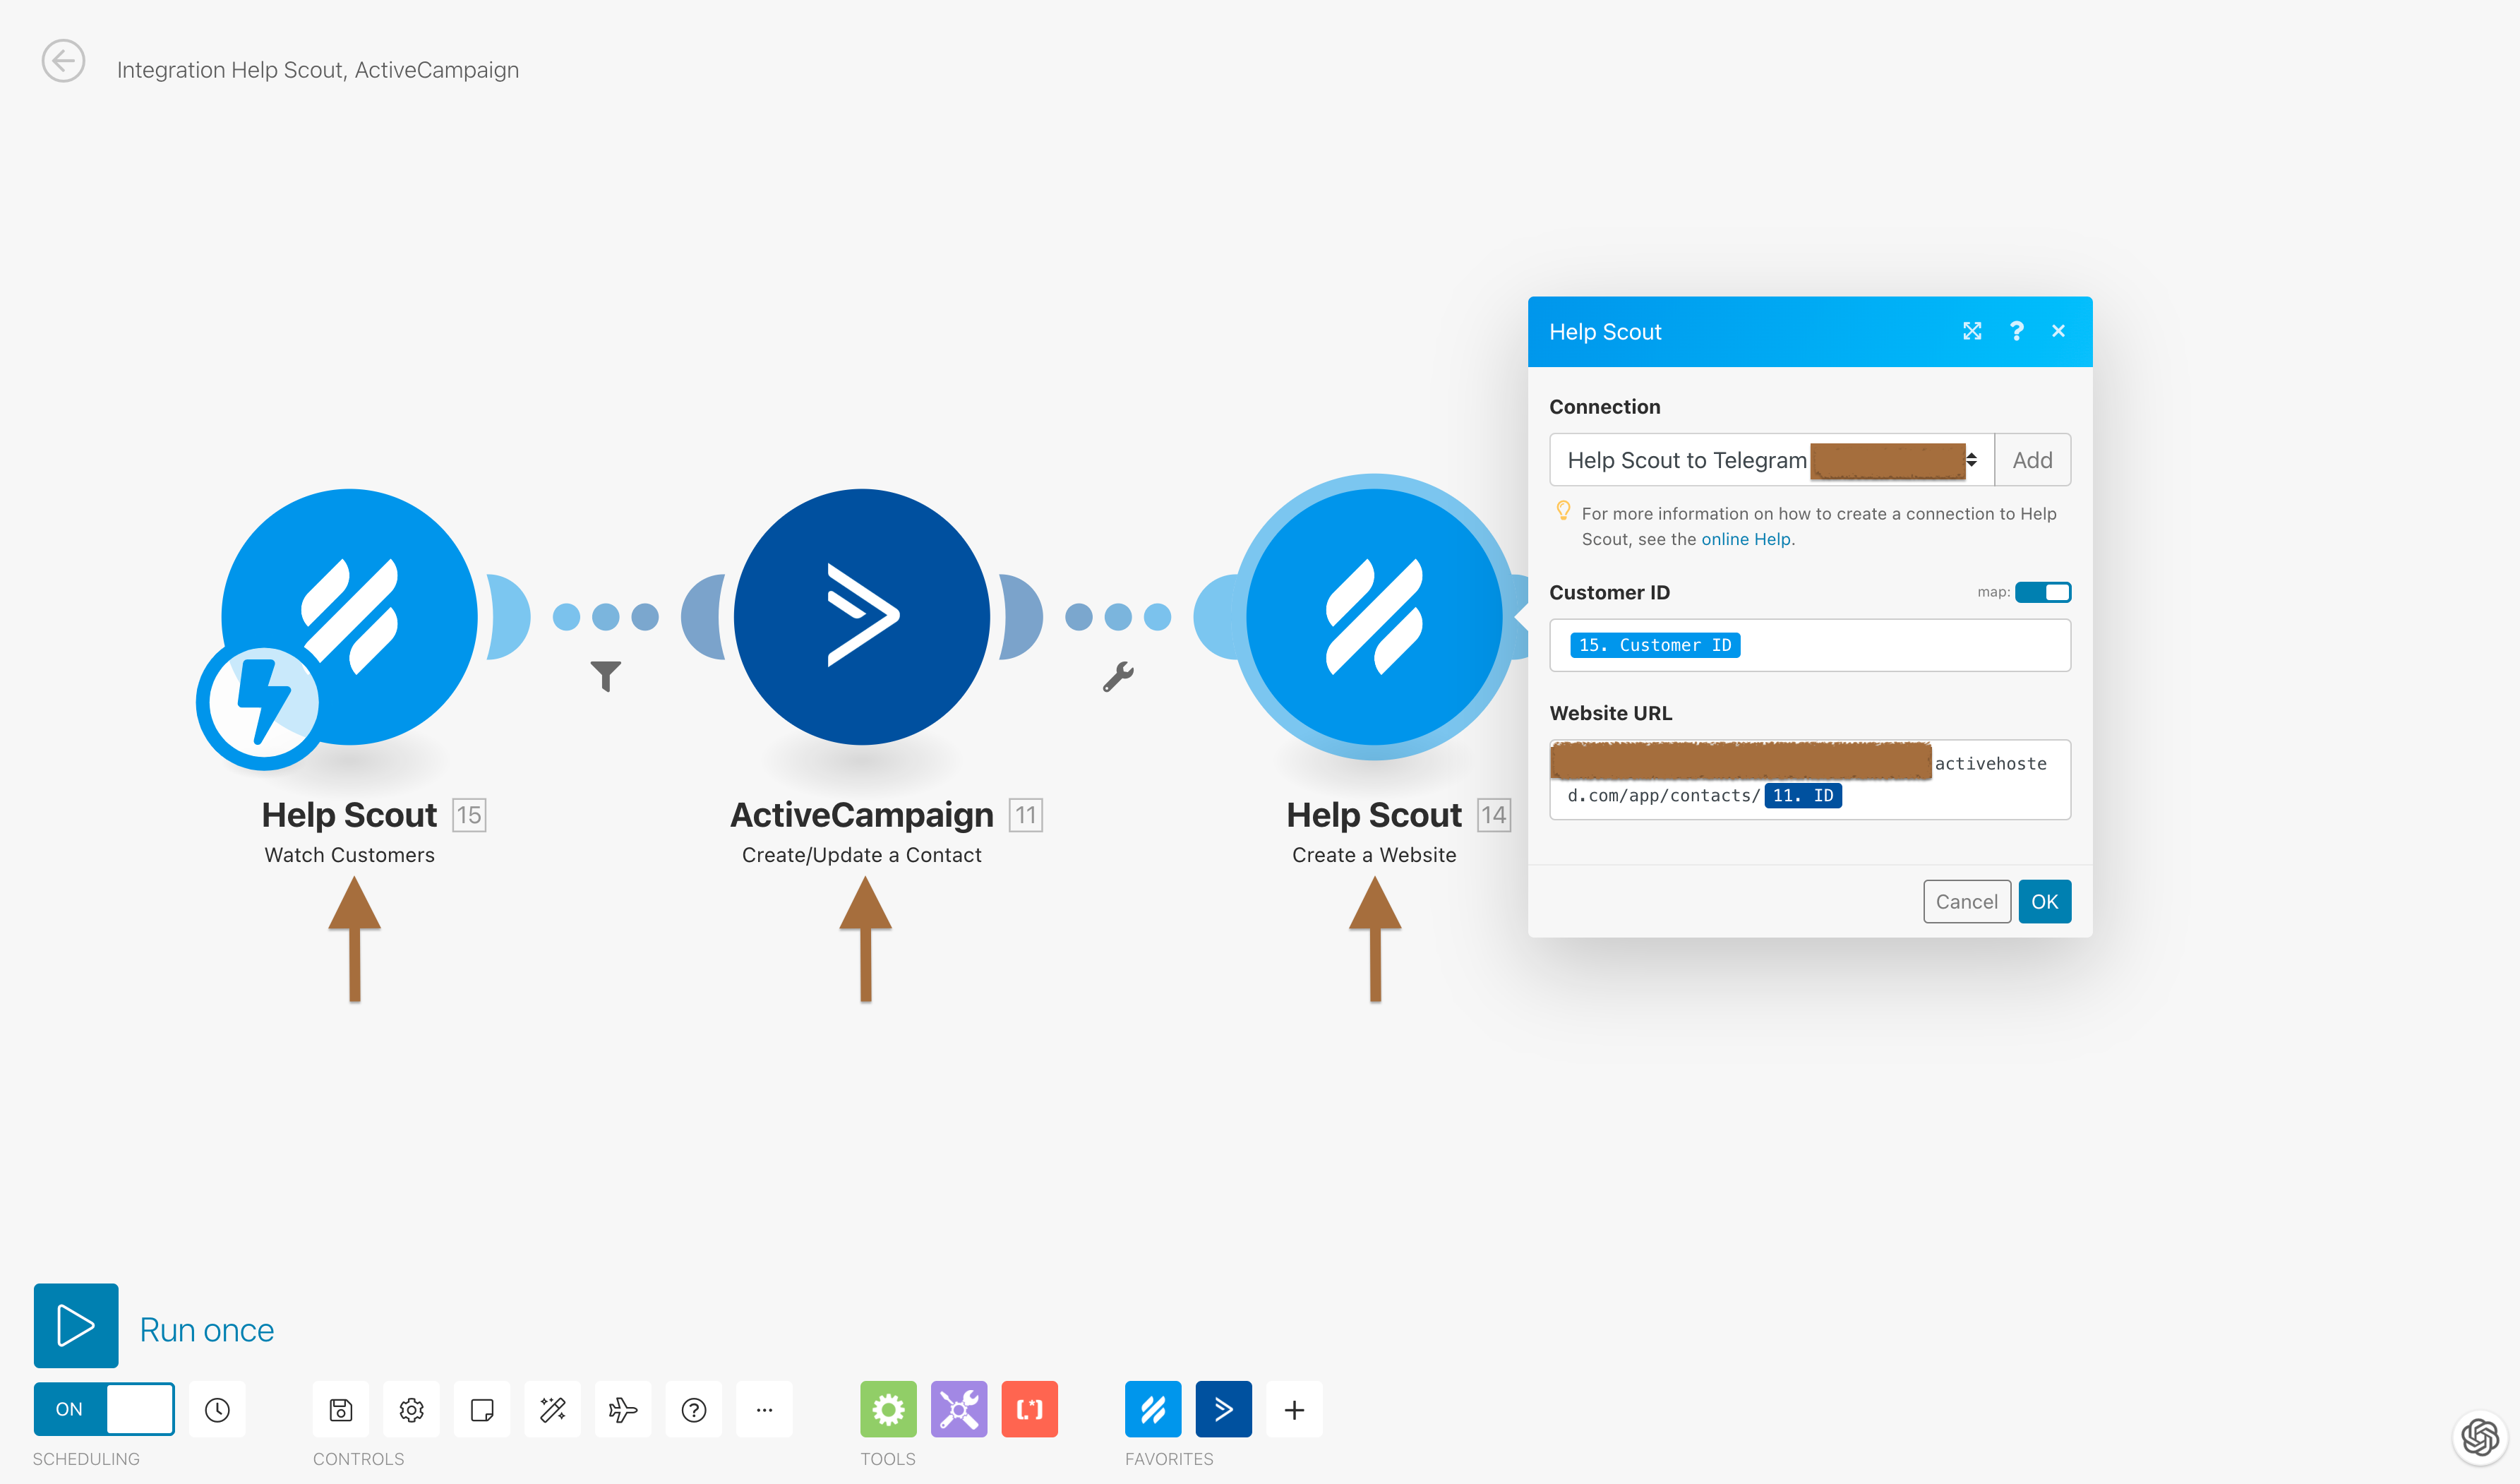Toggle the scenario scheduling ON switch
This screenshot has height=1484, width=2520.
pyautogui.click(x=104, y=1409)
